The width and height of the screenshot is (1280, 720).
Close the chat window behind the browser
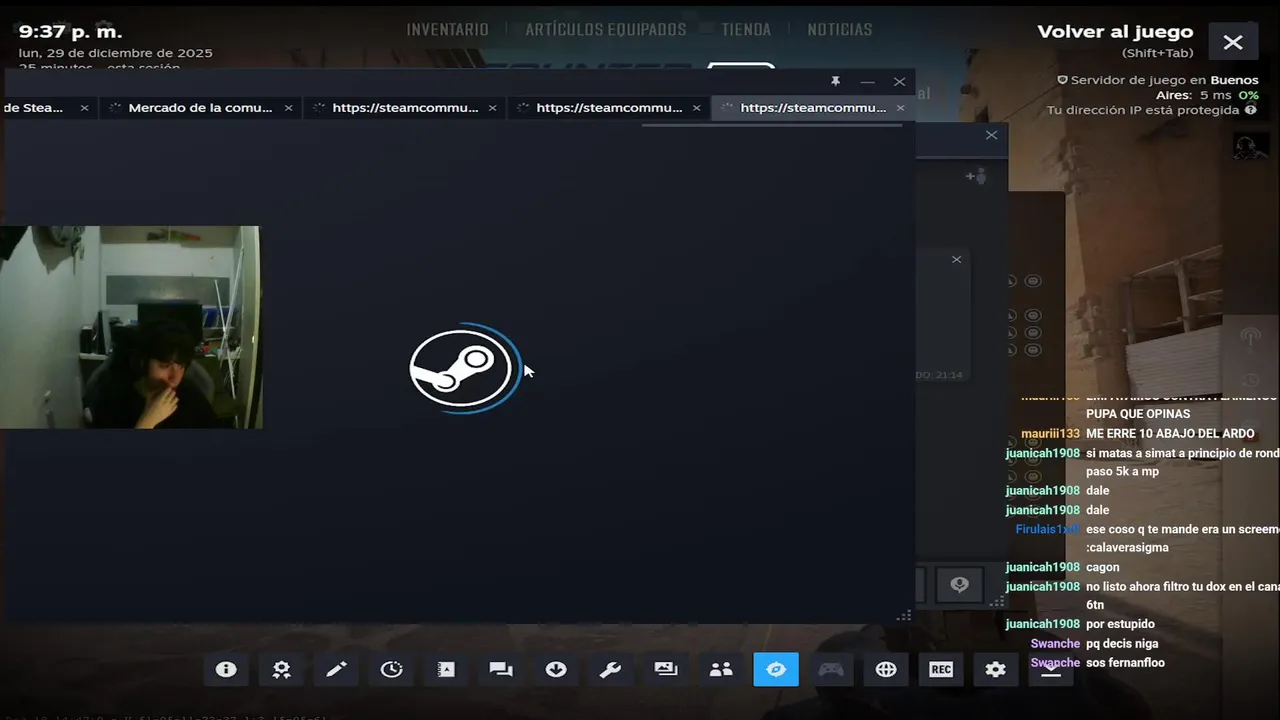[x=991, y=135]
